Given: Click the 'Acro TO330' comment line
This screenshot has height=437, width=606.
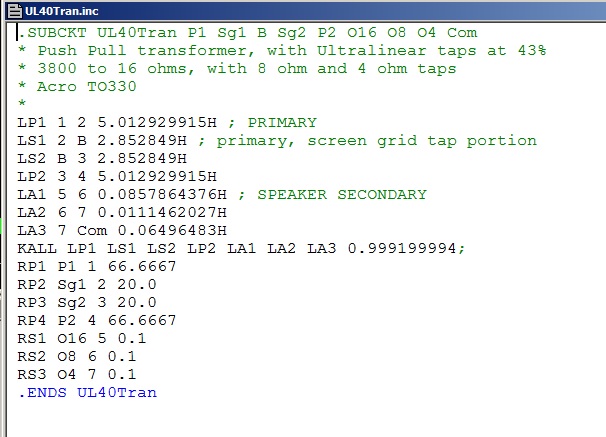Looking at the screenshot, I should tap(77, 87).
